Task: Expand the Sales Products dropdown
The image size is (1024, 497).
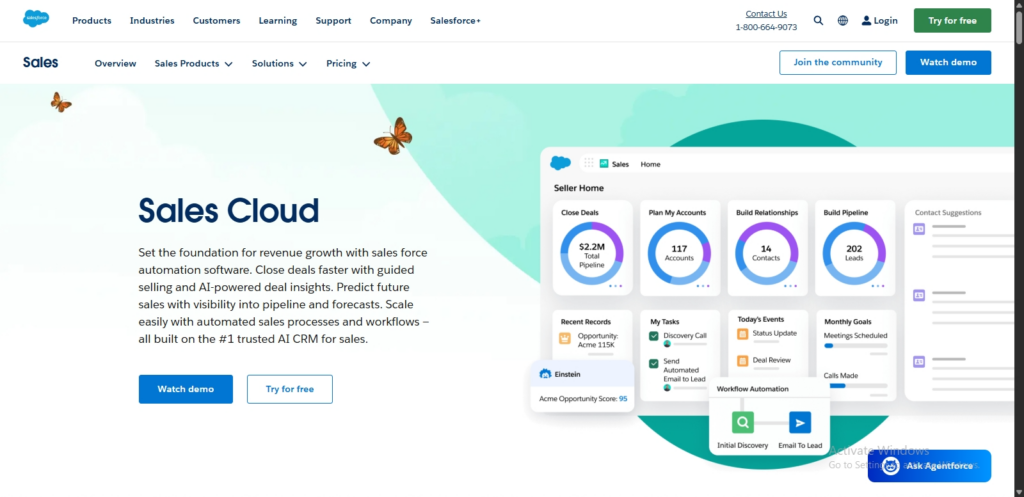Action: point(193,63)
